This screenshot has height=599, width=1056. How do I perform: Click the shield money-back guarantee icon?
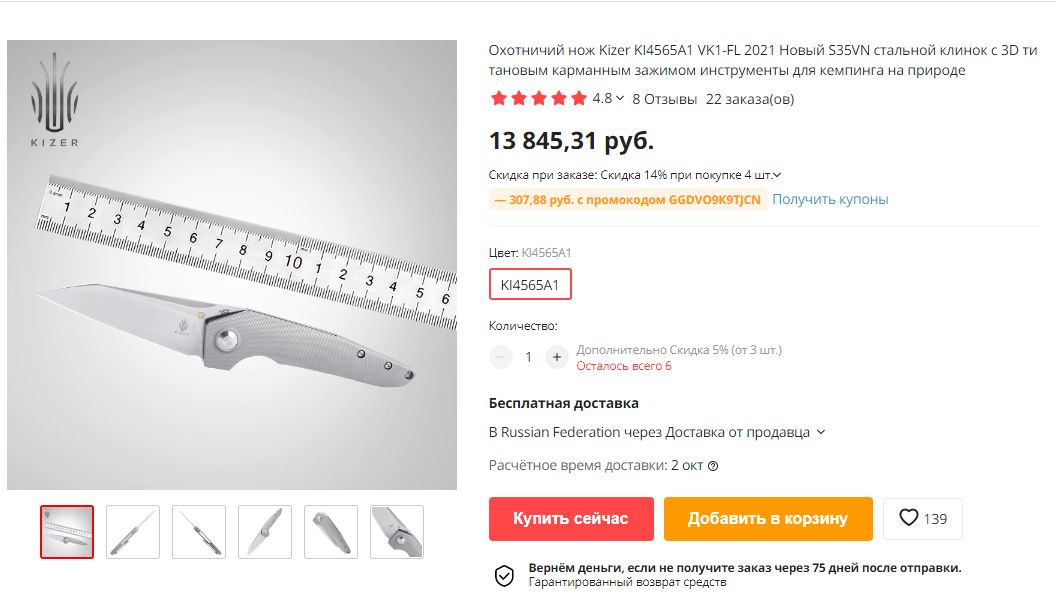pyautogui.click(x=504, y=575)
